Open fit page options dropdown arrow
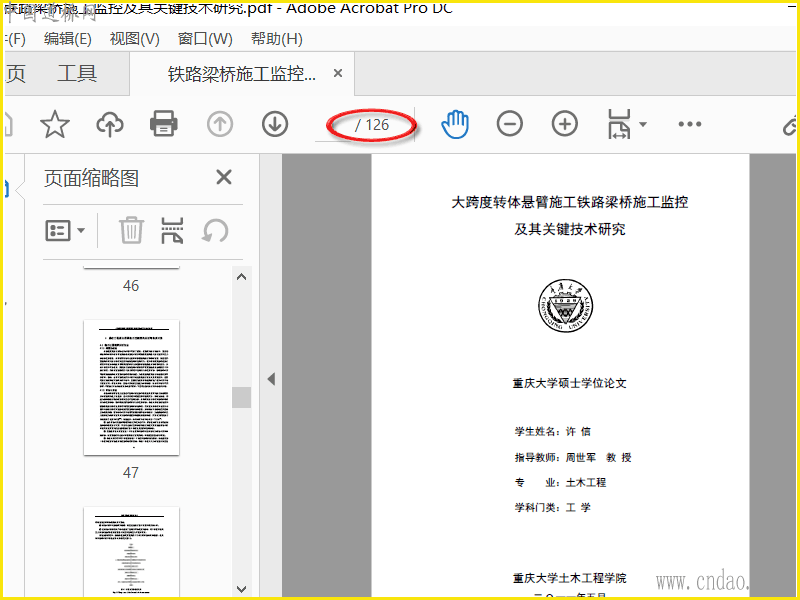Viewport: 800px width, 600px height. (643, 124)
